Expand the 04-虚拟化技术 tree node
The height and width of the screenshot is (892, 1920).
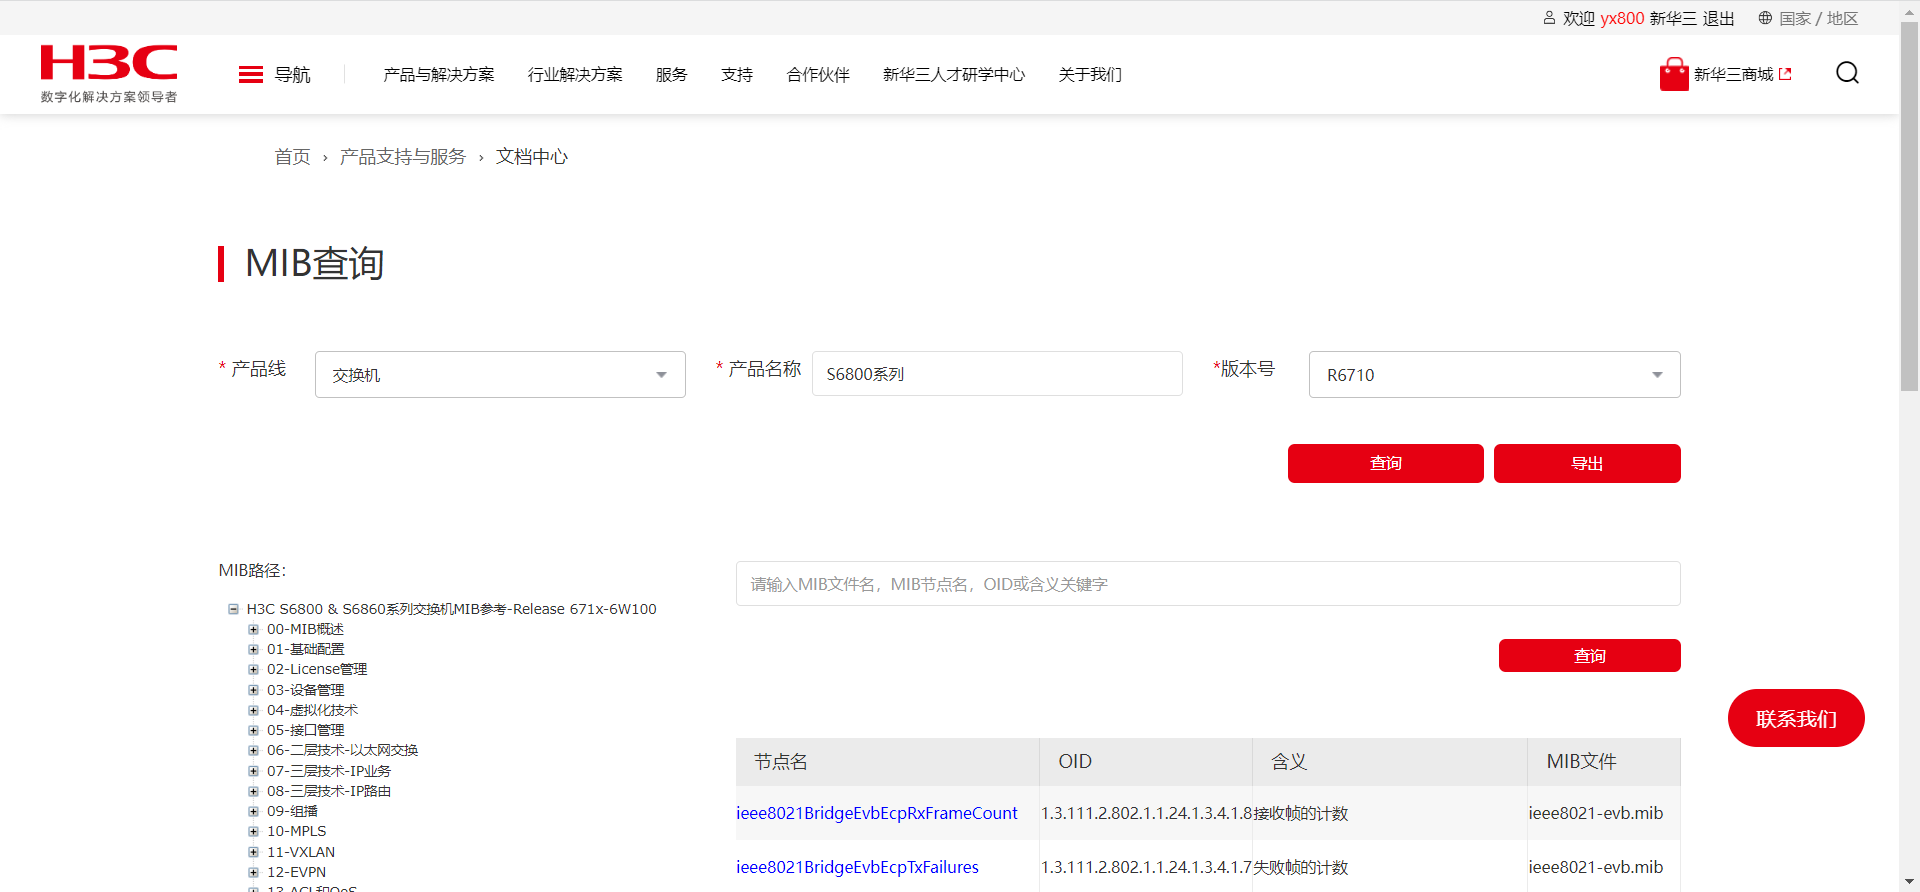point(253,710)
